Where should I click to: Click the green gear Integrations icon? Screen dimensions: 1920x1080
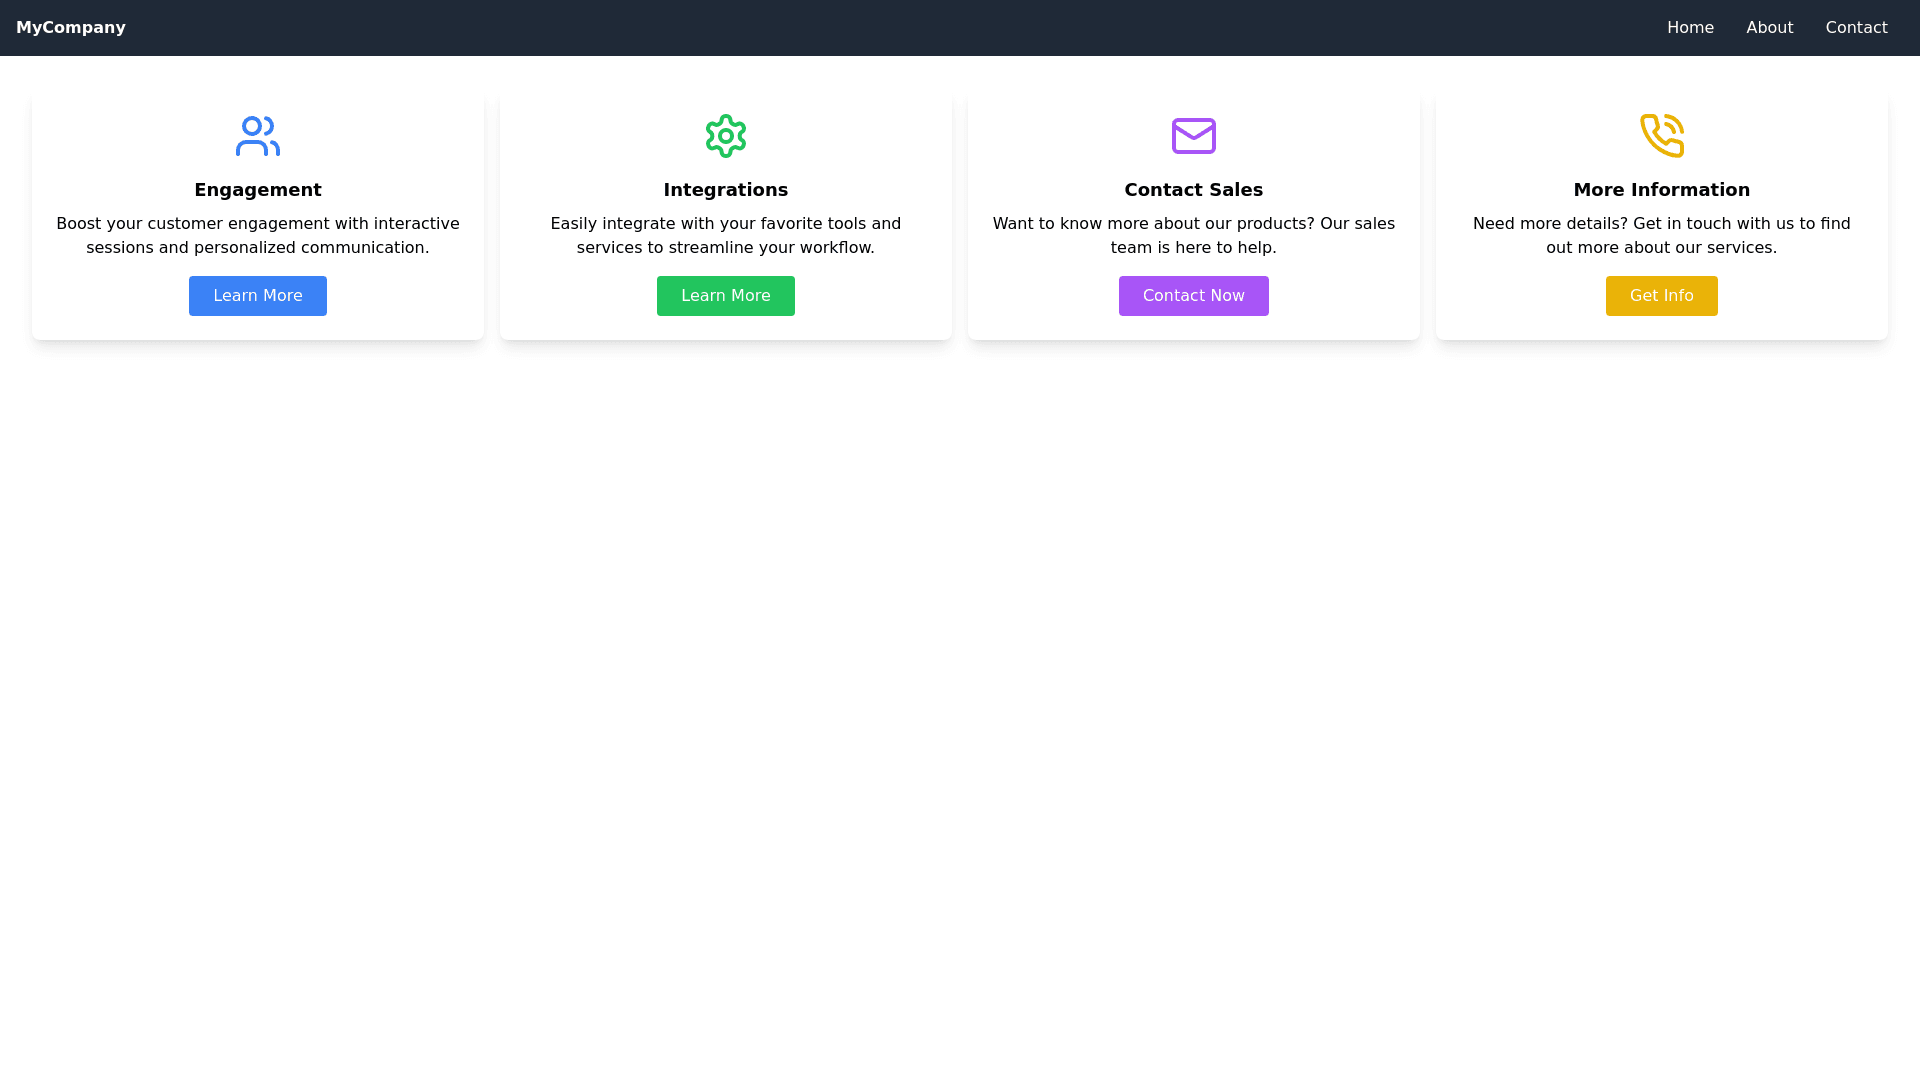click(726, 136)
